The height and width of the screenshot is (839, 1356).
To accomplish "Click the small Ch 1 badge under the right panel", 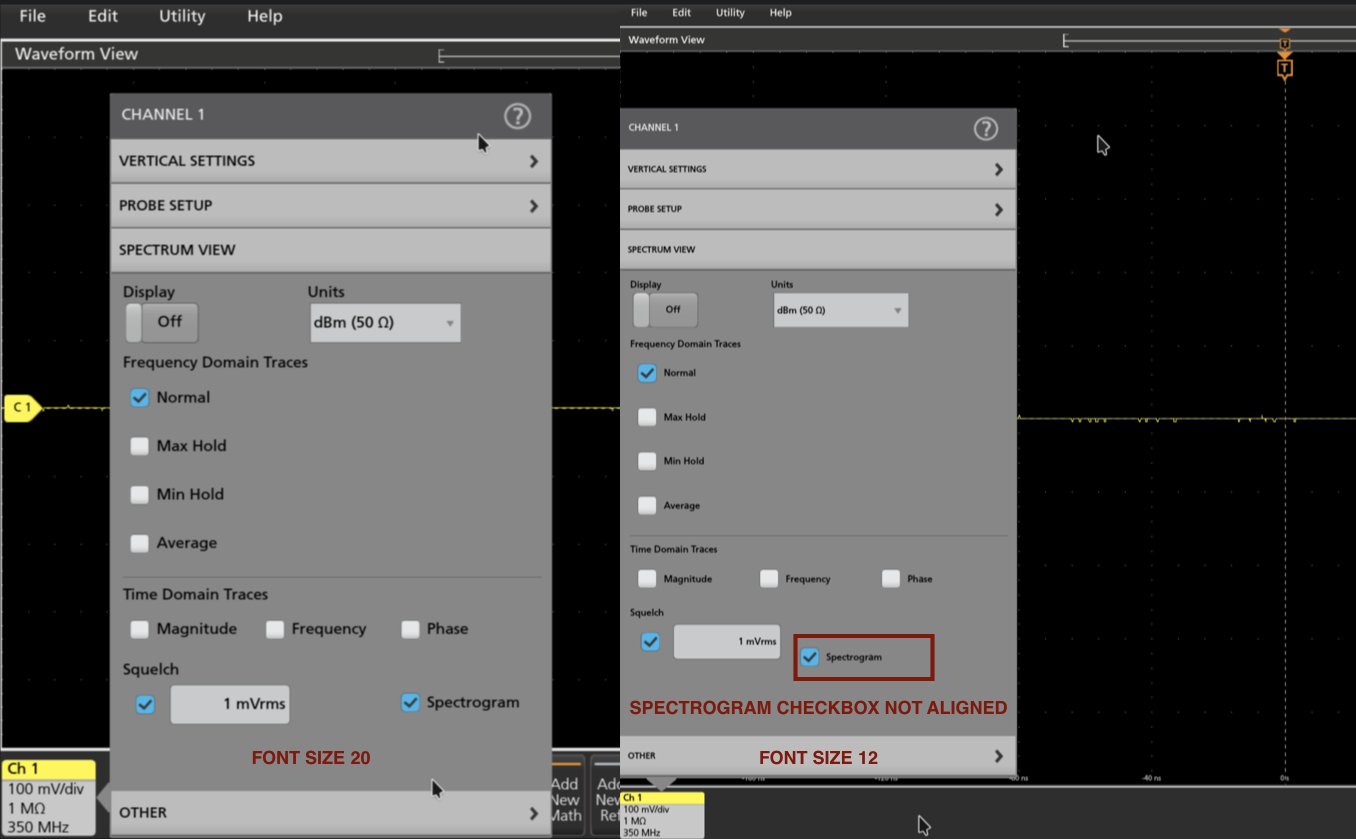I will pos(662,814).
